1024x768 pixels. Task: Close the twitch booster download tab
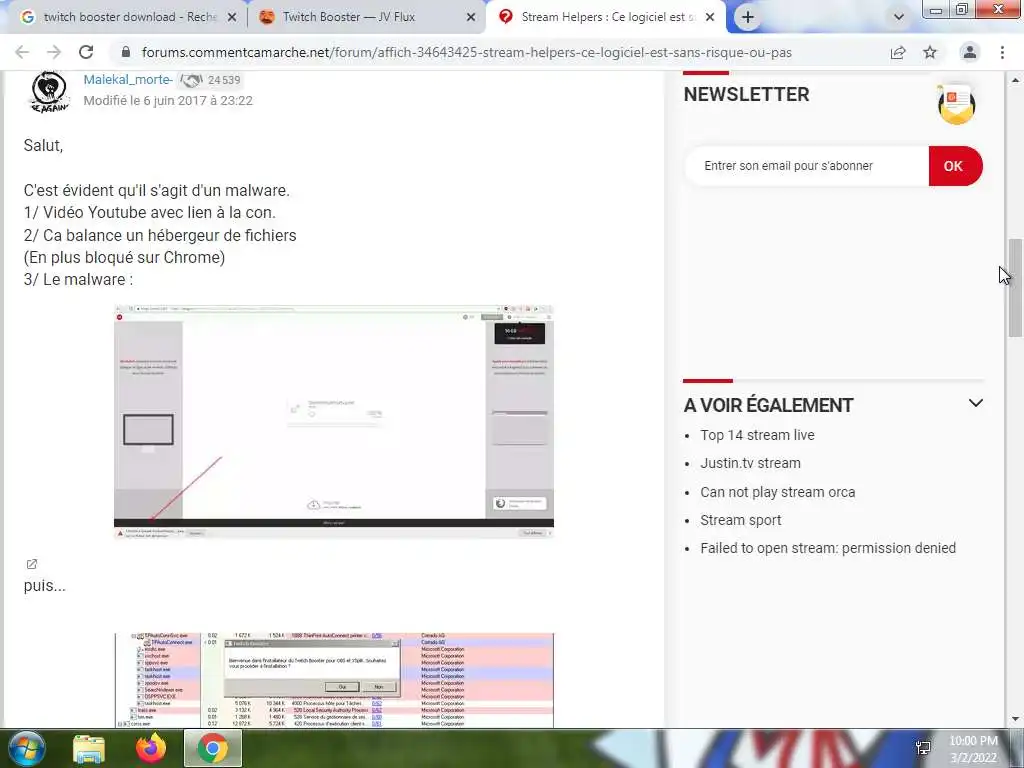click(232, 18)
